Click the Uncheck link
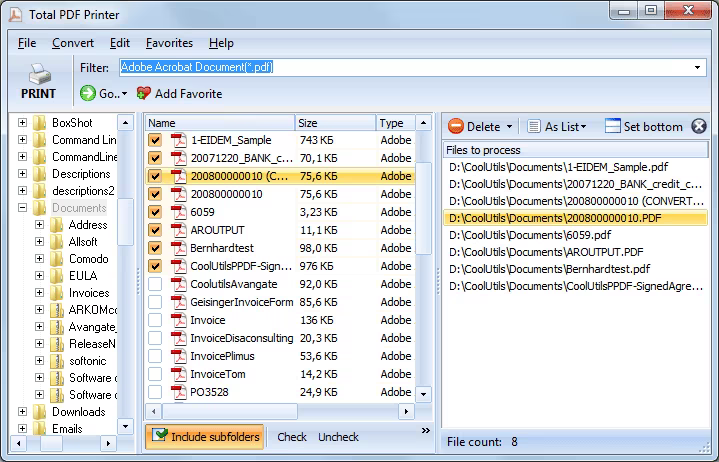Viewport: 719px width, 462px height. pos(338,437)
